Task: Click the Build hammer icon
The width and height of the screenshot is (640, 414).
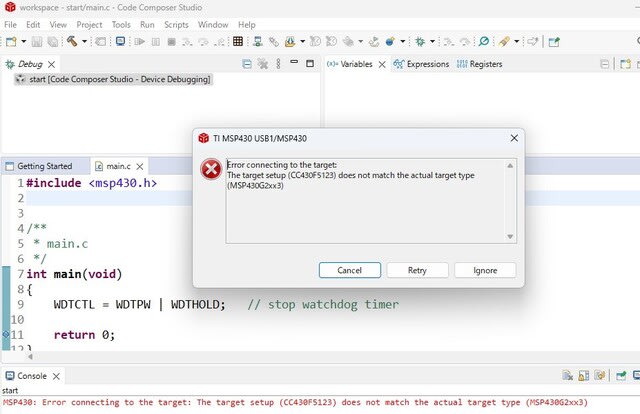Action: click(x=72, y=41)
